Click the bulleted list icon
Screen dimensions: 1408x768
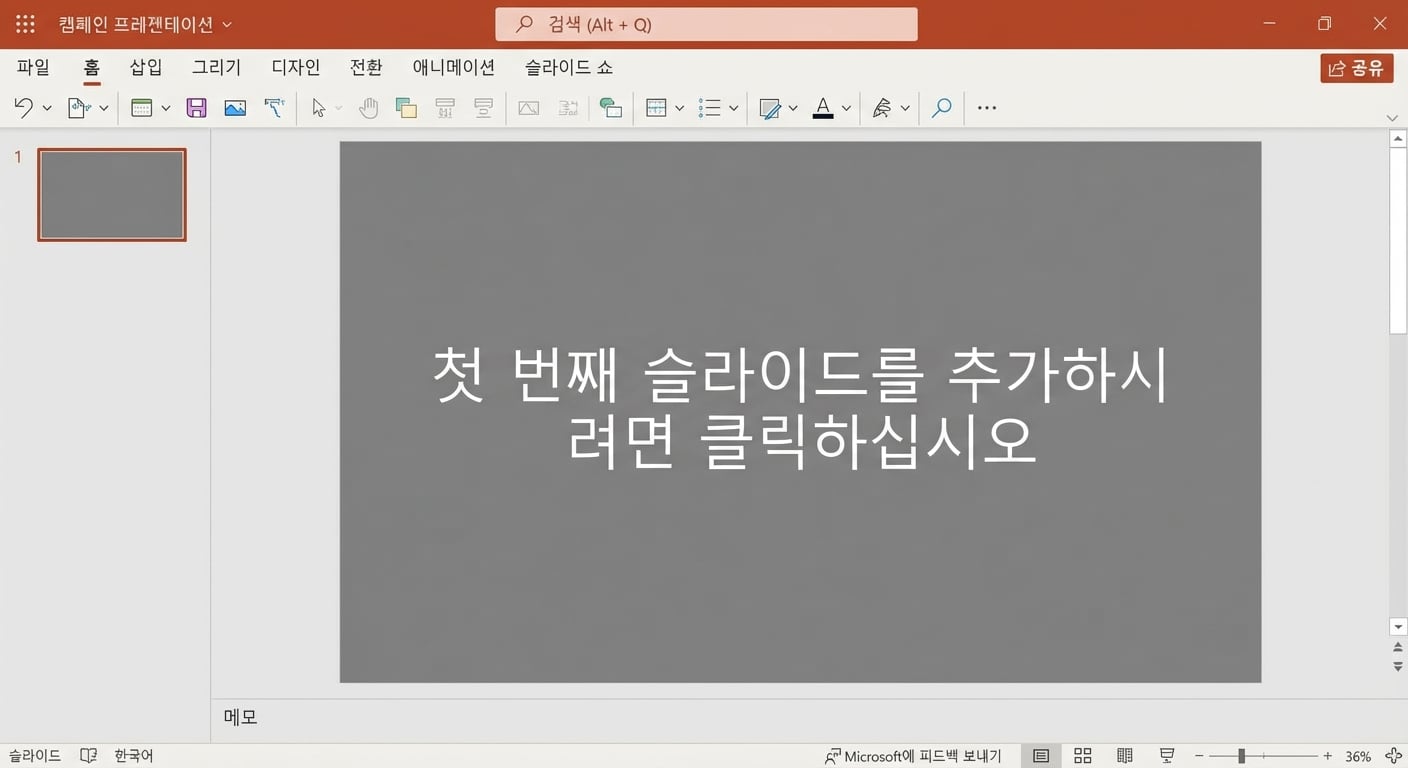[x=710, y=108]
